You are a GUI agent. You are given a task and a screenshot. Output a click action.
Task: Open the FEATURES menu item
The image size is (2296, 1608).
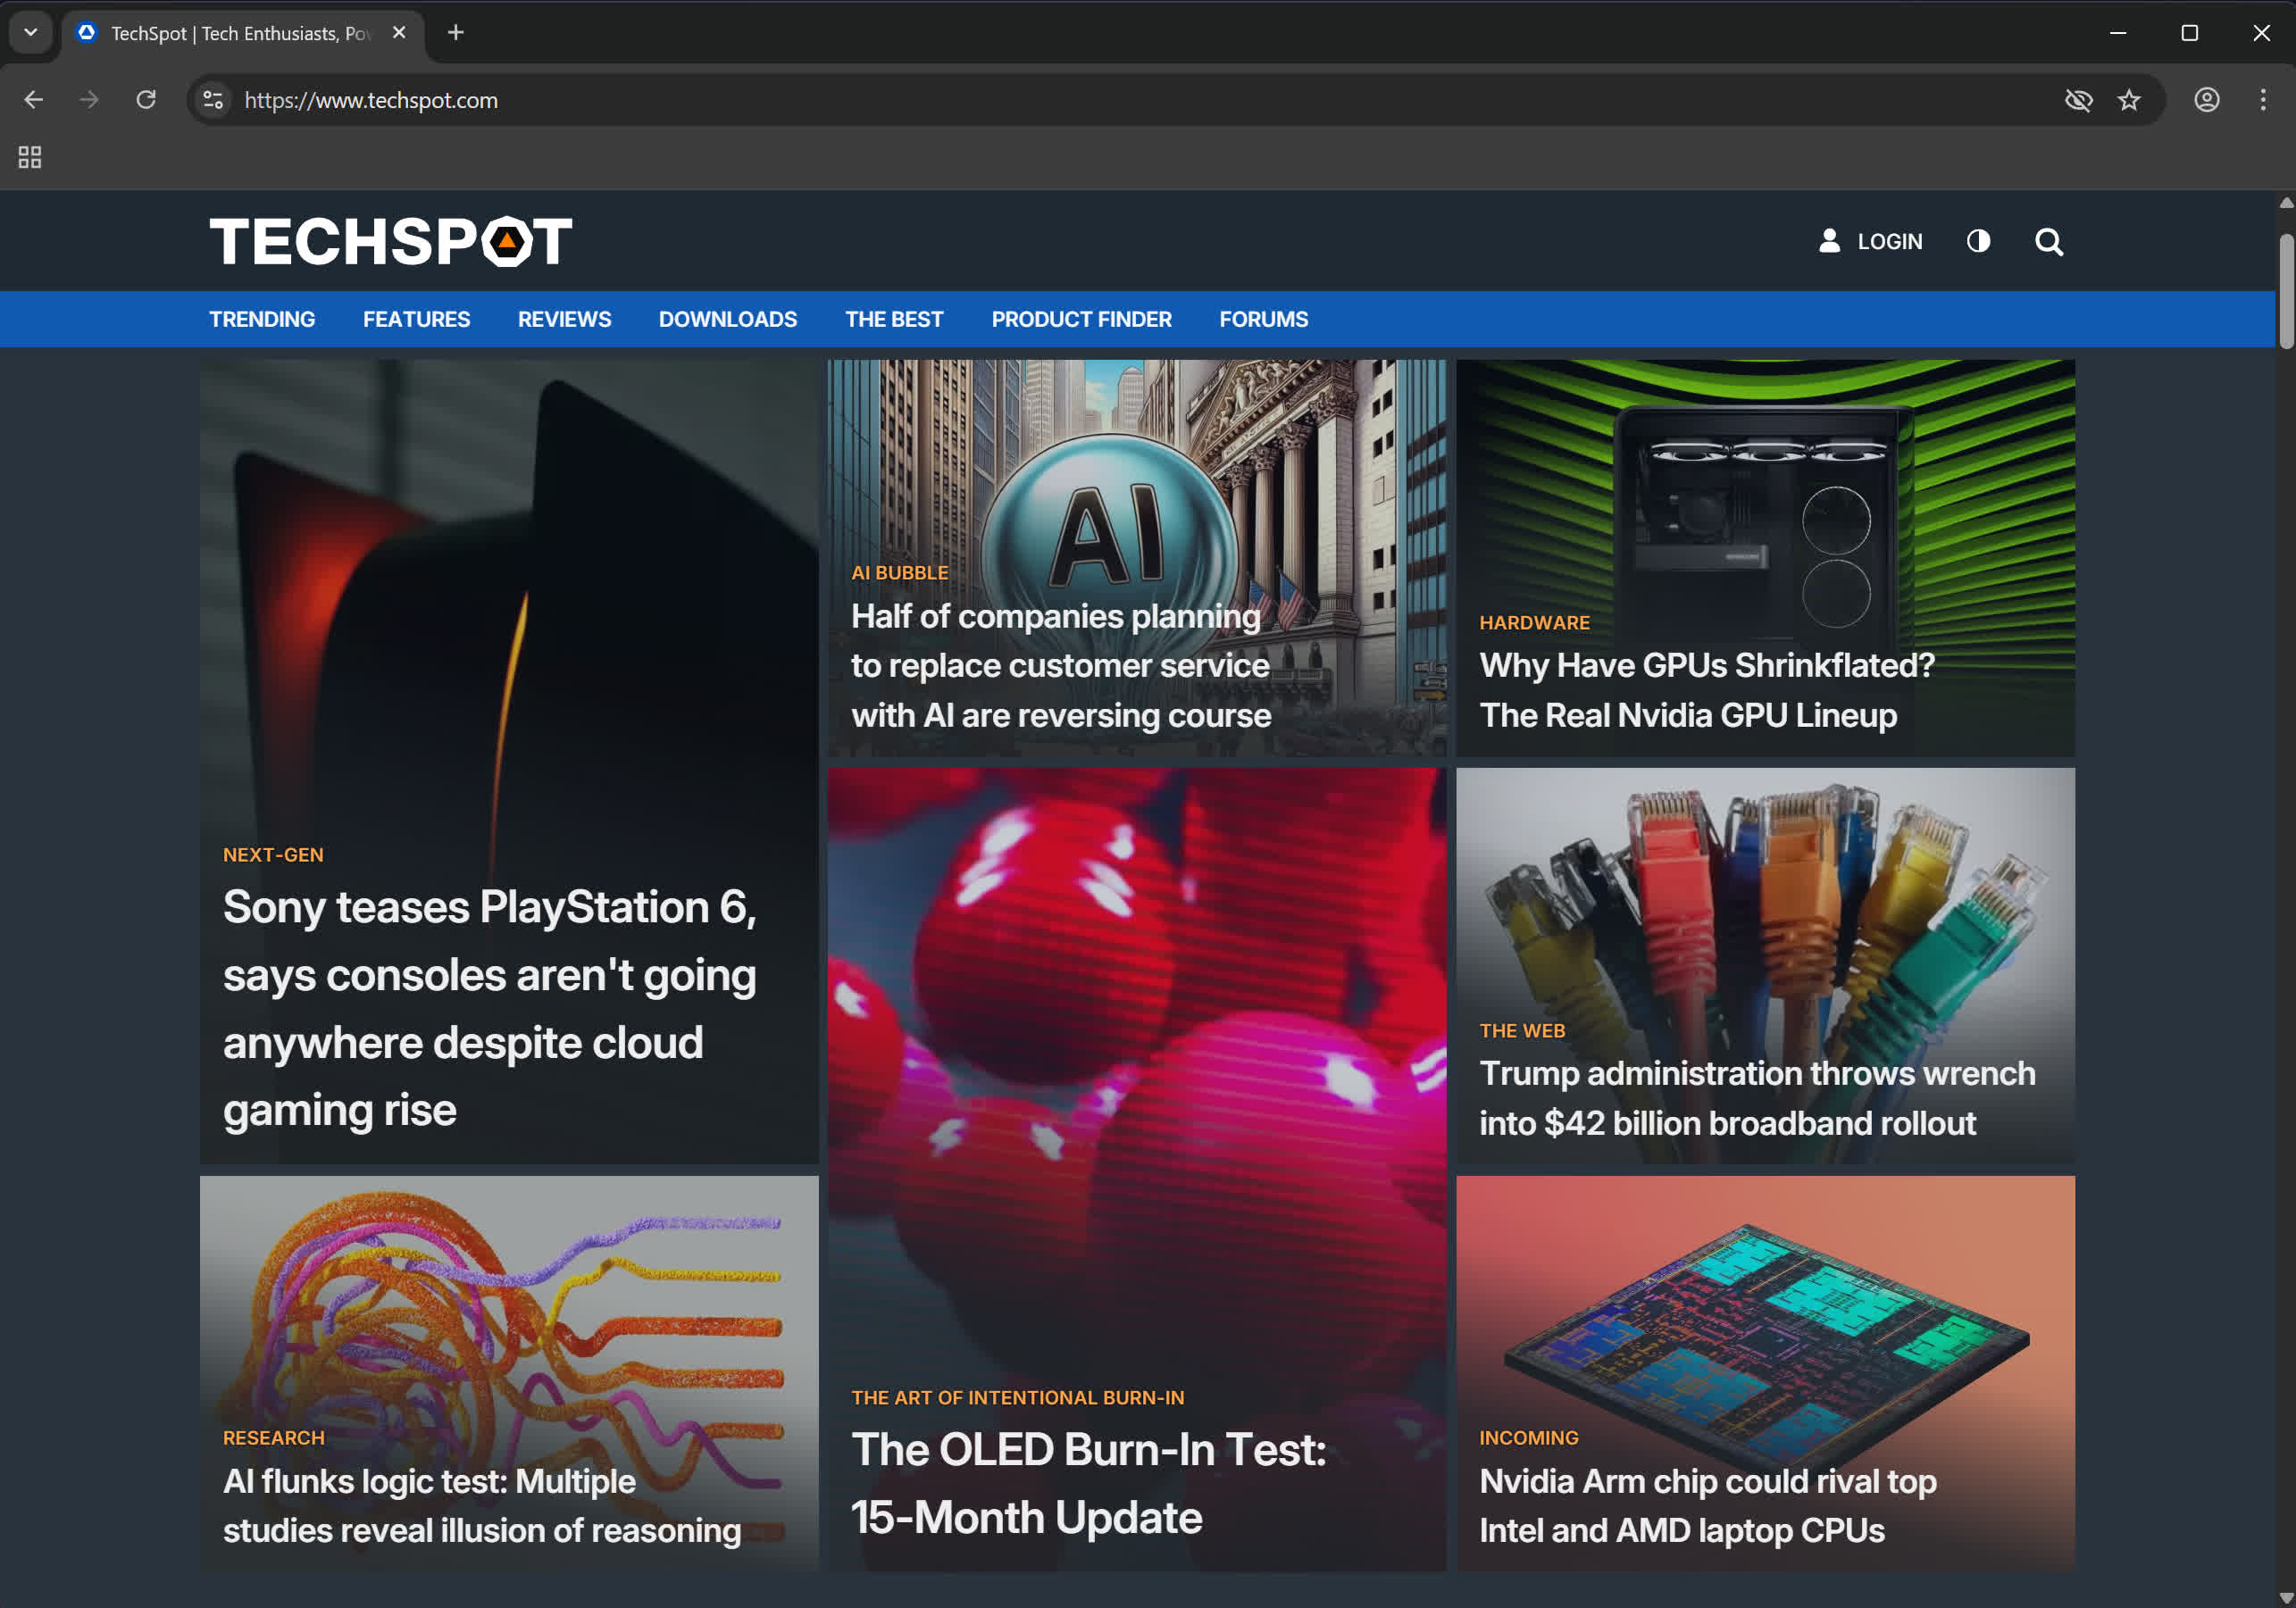point(416,319)
